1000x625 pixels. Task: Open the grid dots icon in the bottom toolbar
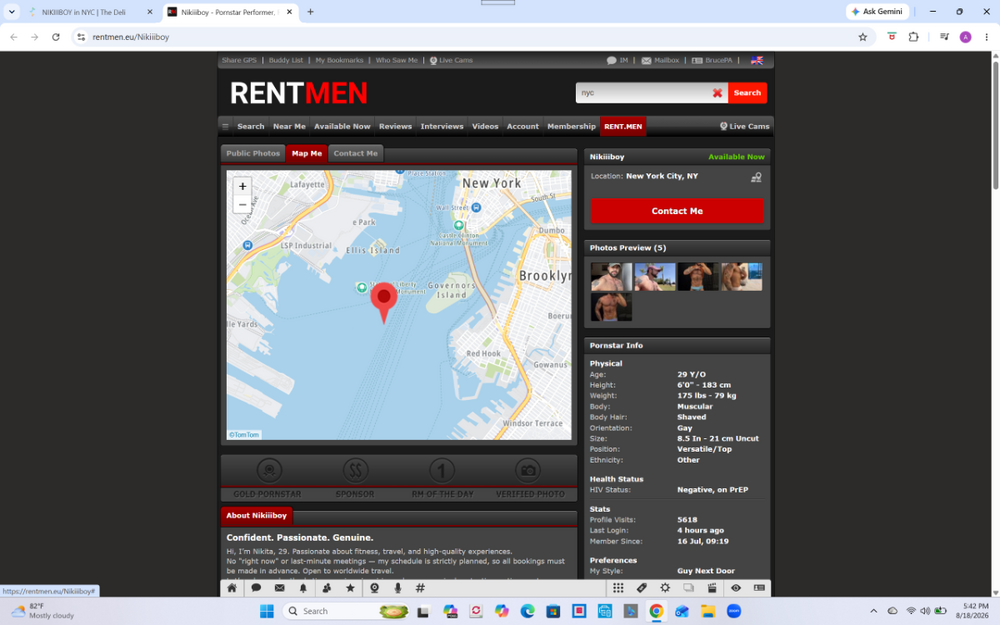click(x=618, y=588)
